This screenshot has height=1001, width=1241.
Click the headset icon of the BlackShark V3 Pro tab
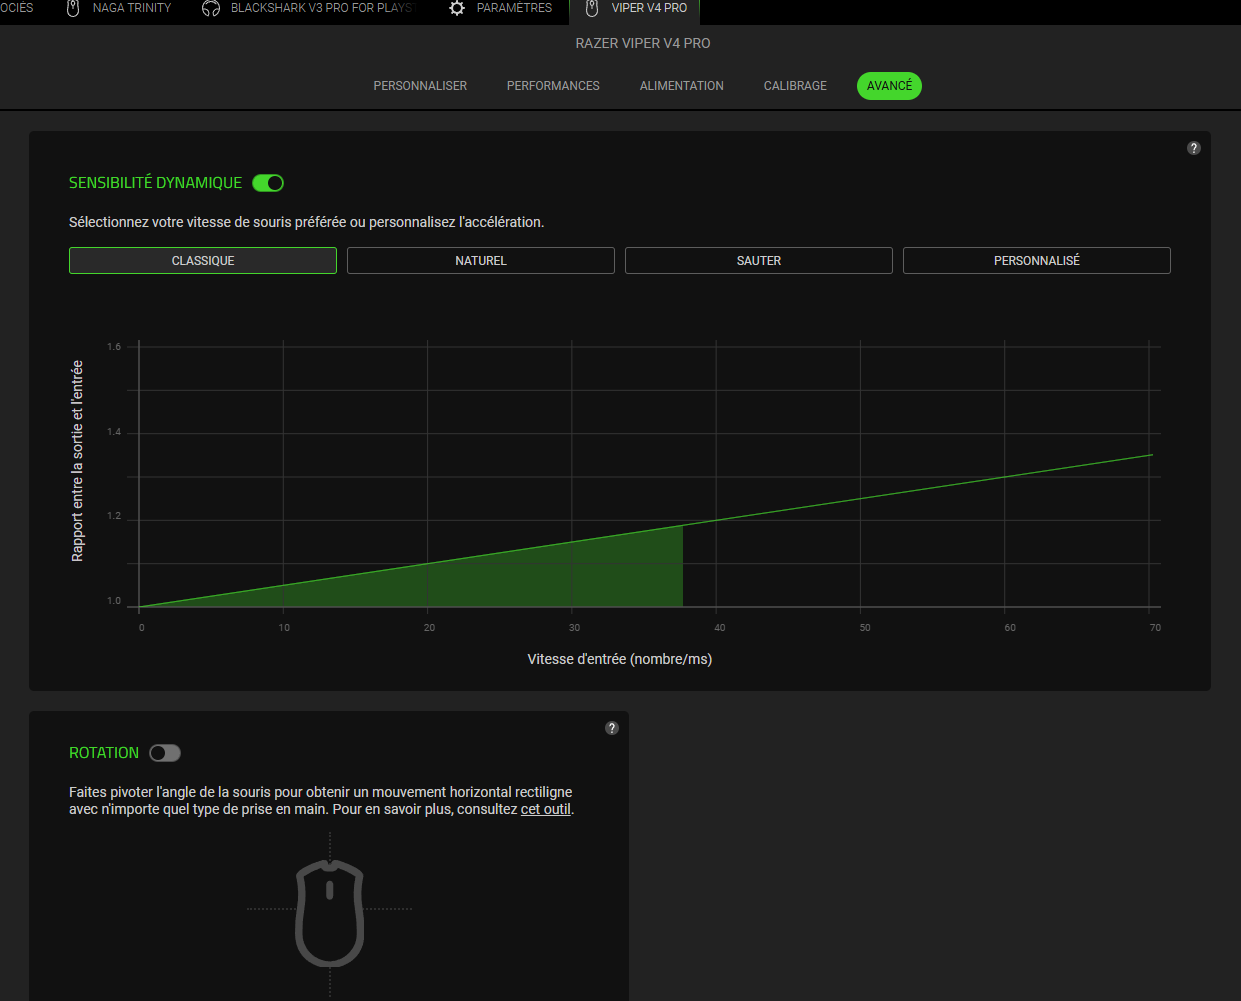tap(211, 8)
